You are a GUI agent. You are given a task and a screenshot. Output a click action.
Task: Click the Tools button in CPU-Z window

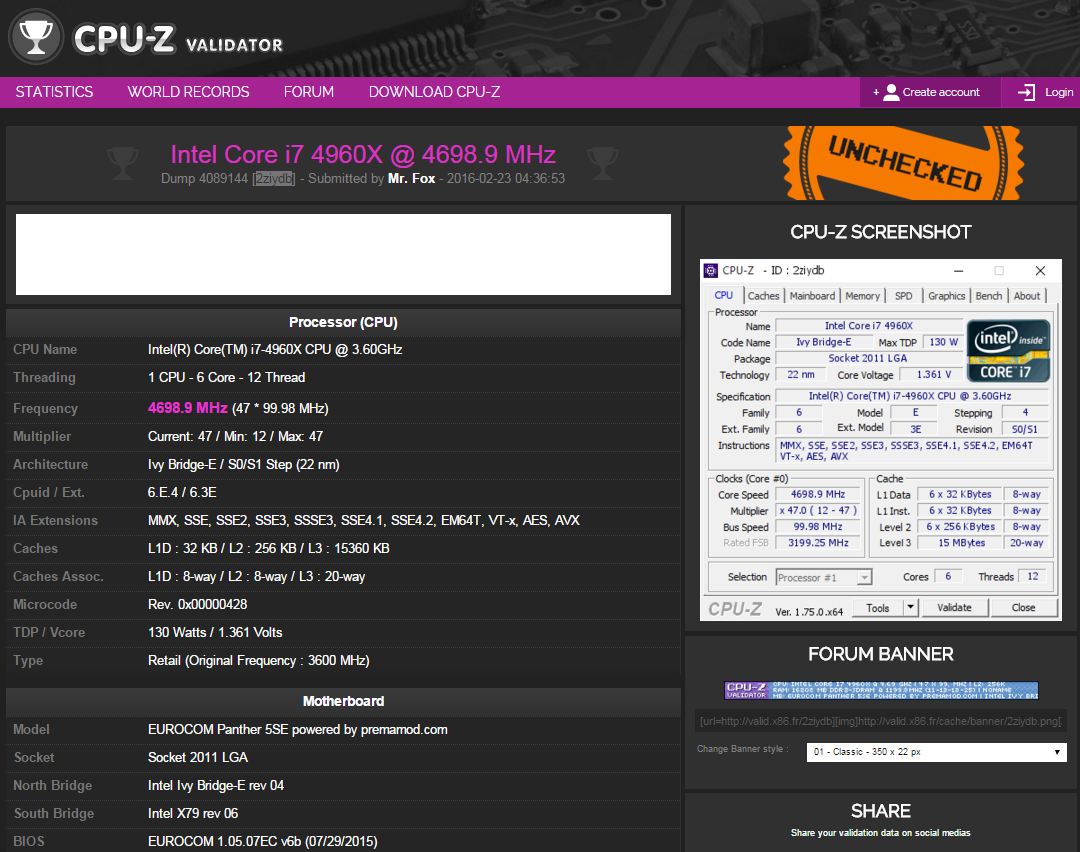pos(878,607)
